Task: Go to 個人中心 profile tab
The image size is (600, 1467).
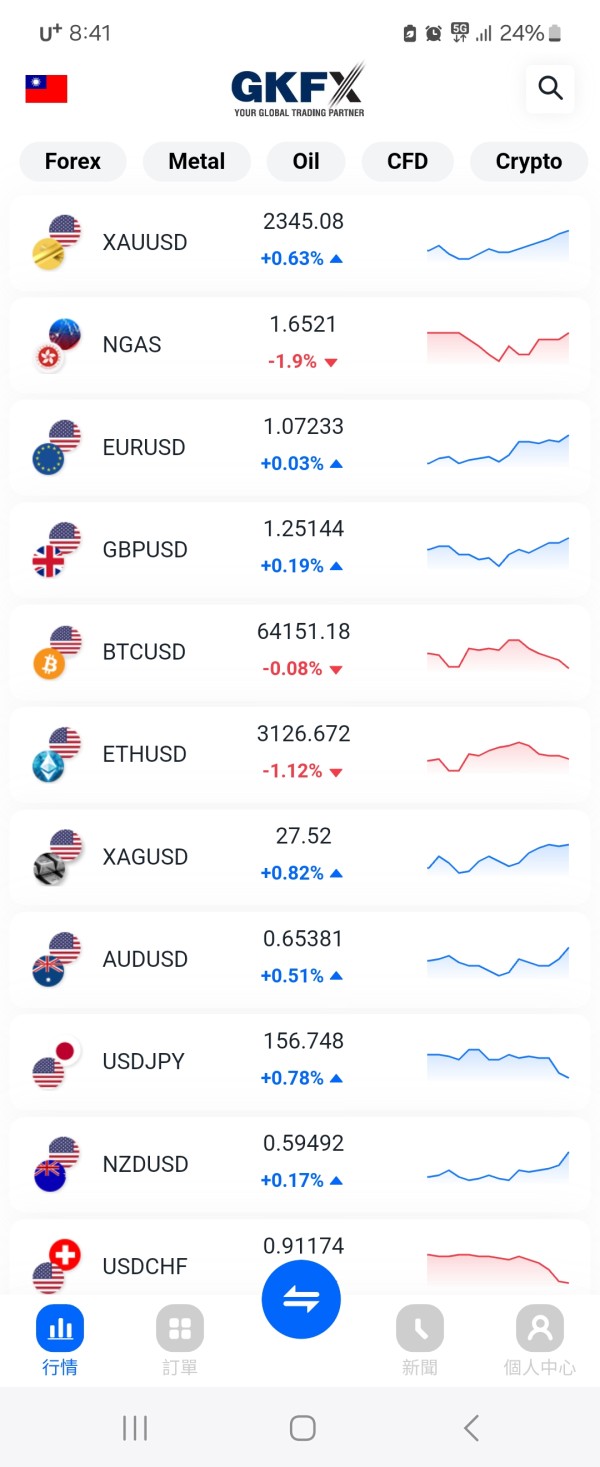Action: [x=540, y=1341]
